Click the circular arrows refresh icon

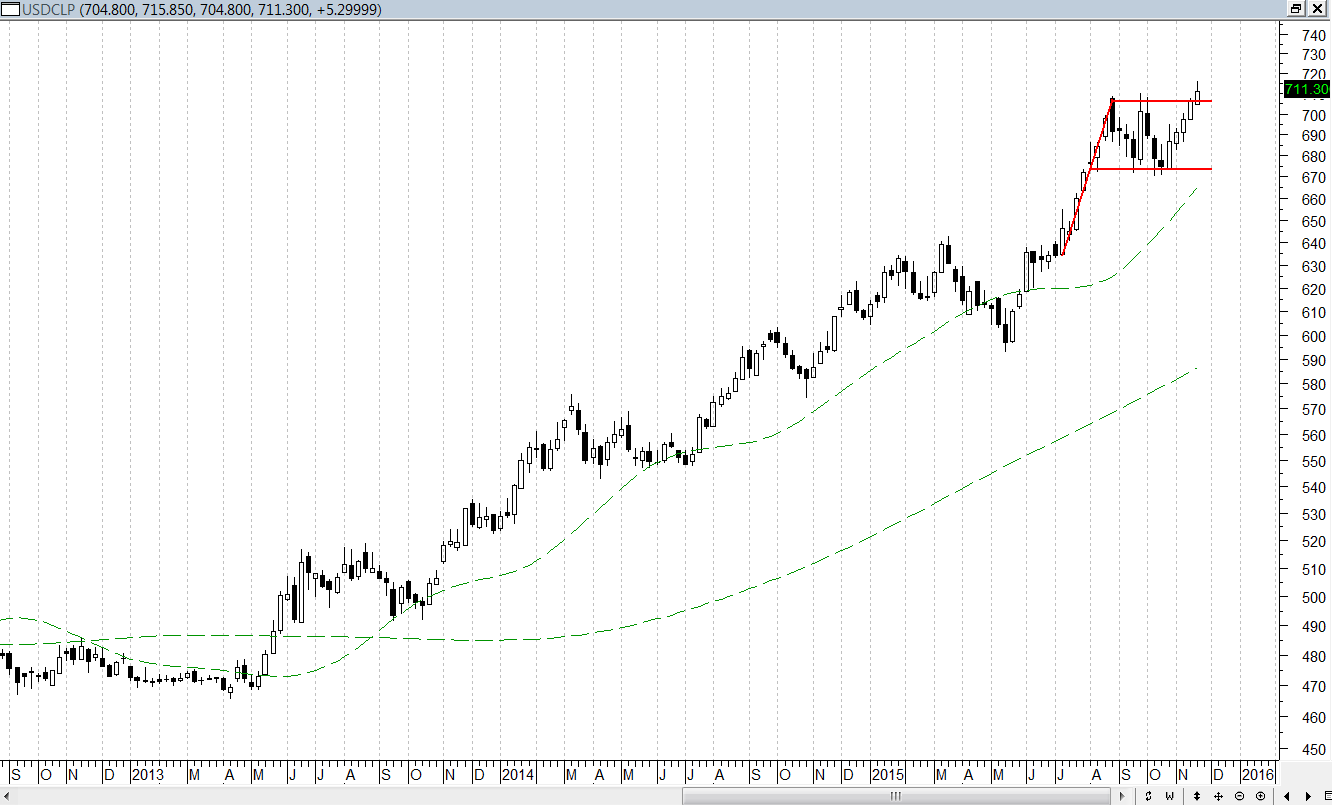1148,796
